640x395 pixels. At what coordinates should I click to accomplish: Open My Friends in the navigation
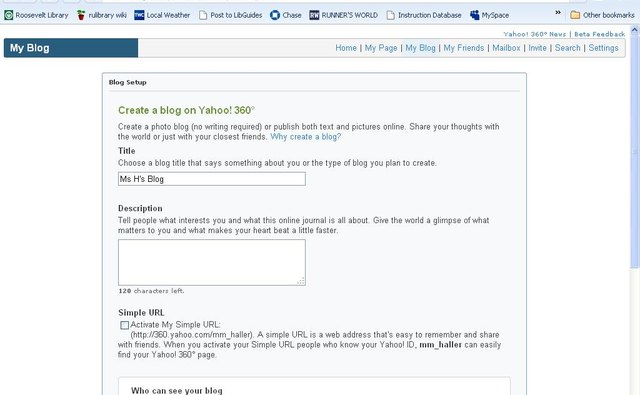click(464, 48)
